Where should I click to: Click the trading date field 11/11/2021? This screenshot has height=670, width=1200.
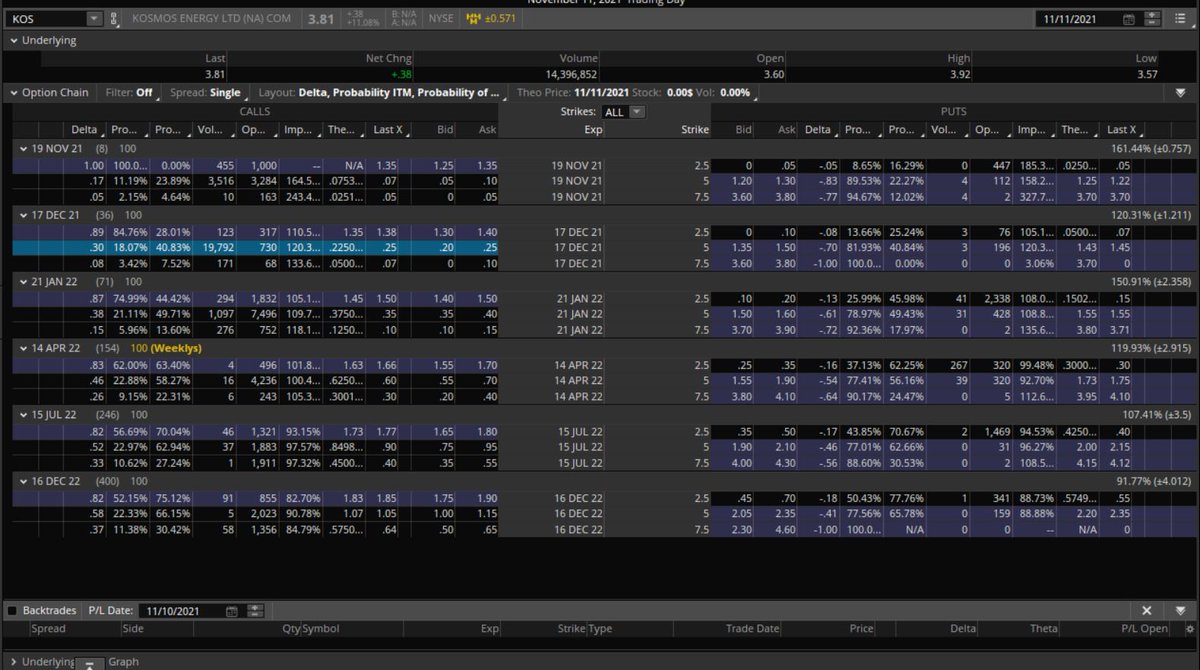coord(1078,19)
